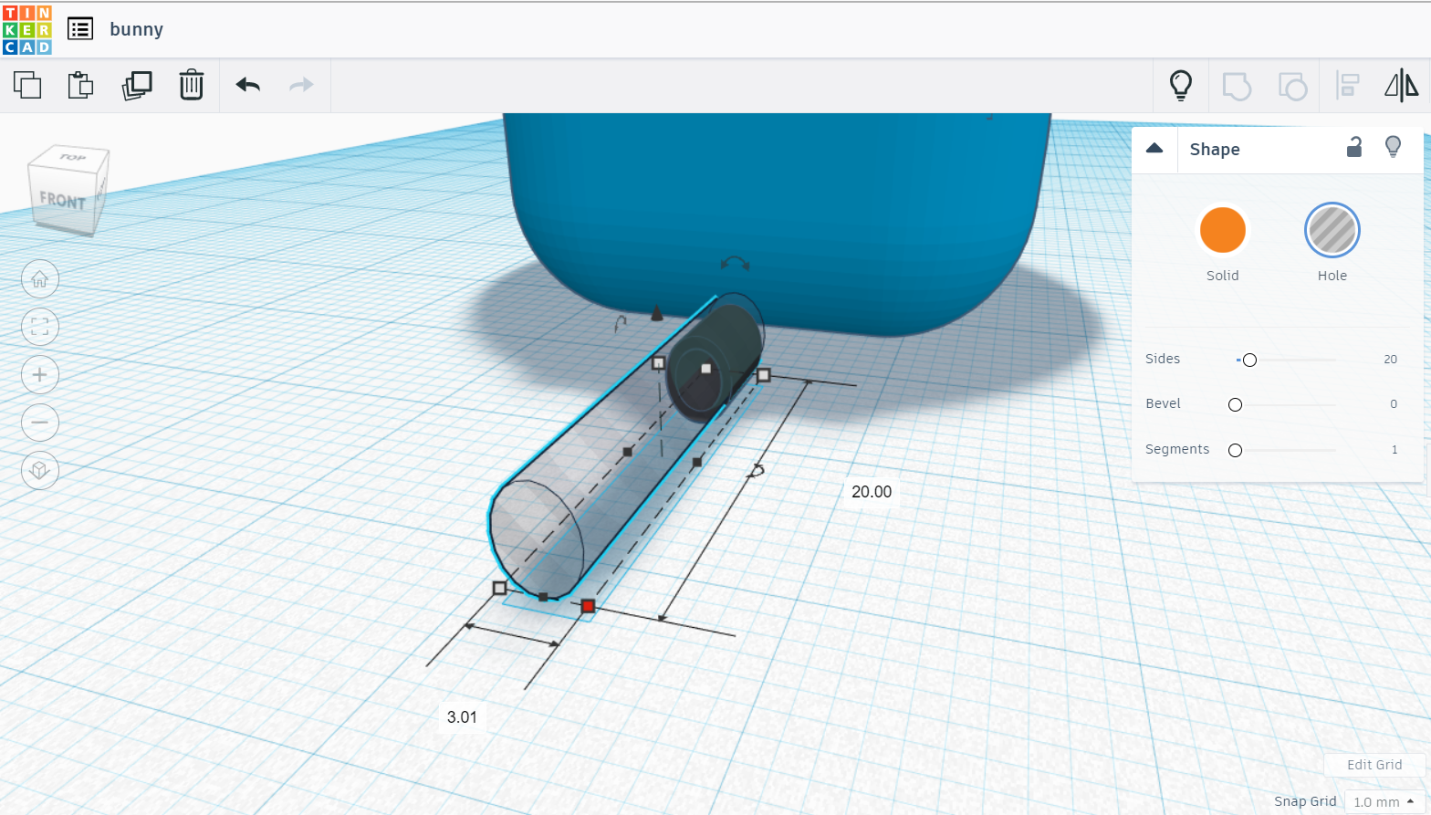1431x815 pixels.
Task: Open the Snap Grid 1.0 mm dropdown
Action: point(1385,802)
